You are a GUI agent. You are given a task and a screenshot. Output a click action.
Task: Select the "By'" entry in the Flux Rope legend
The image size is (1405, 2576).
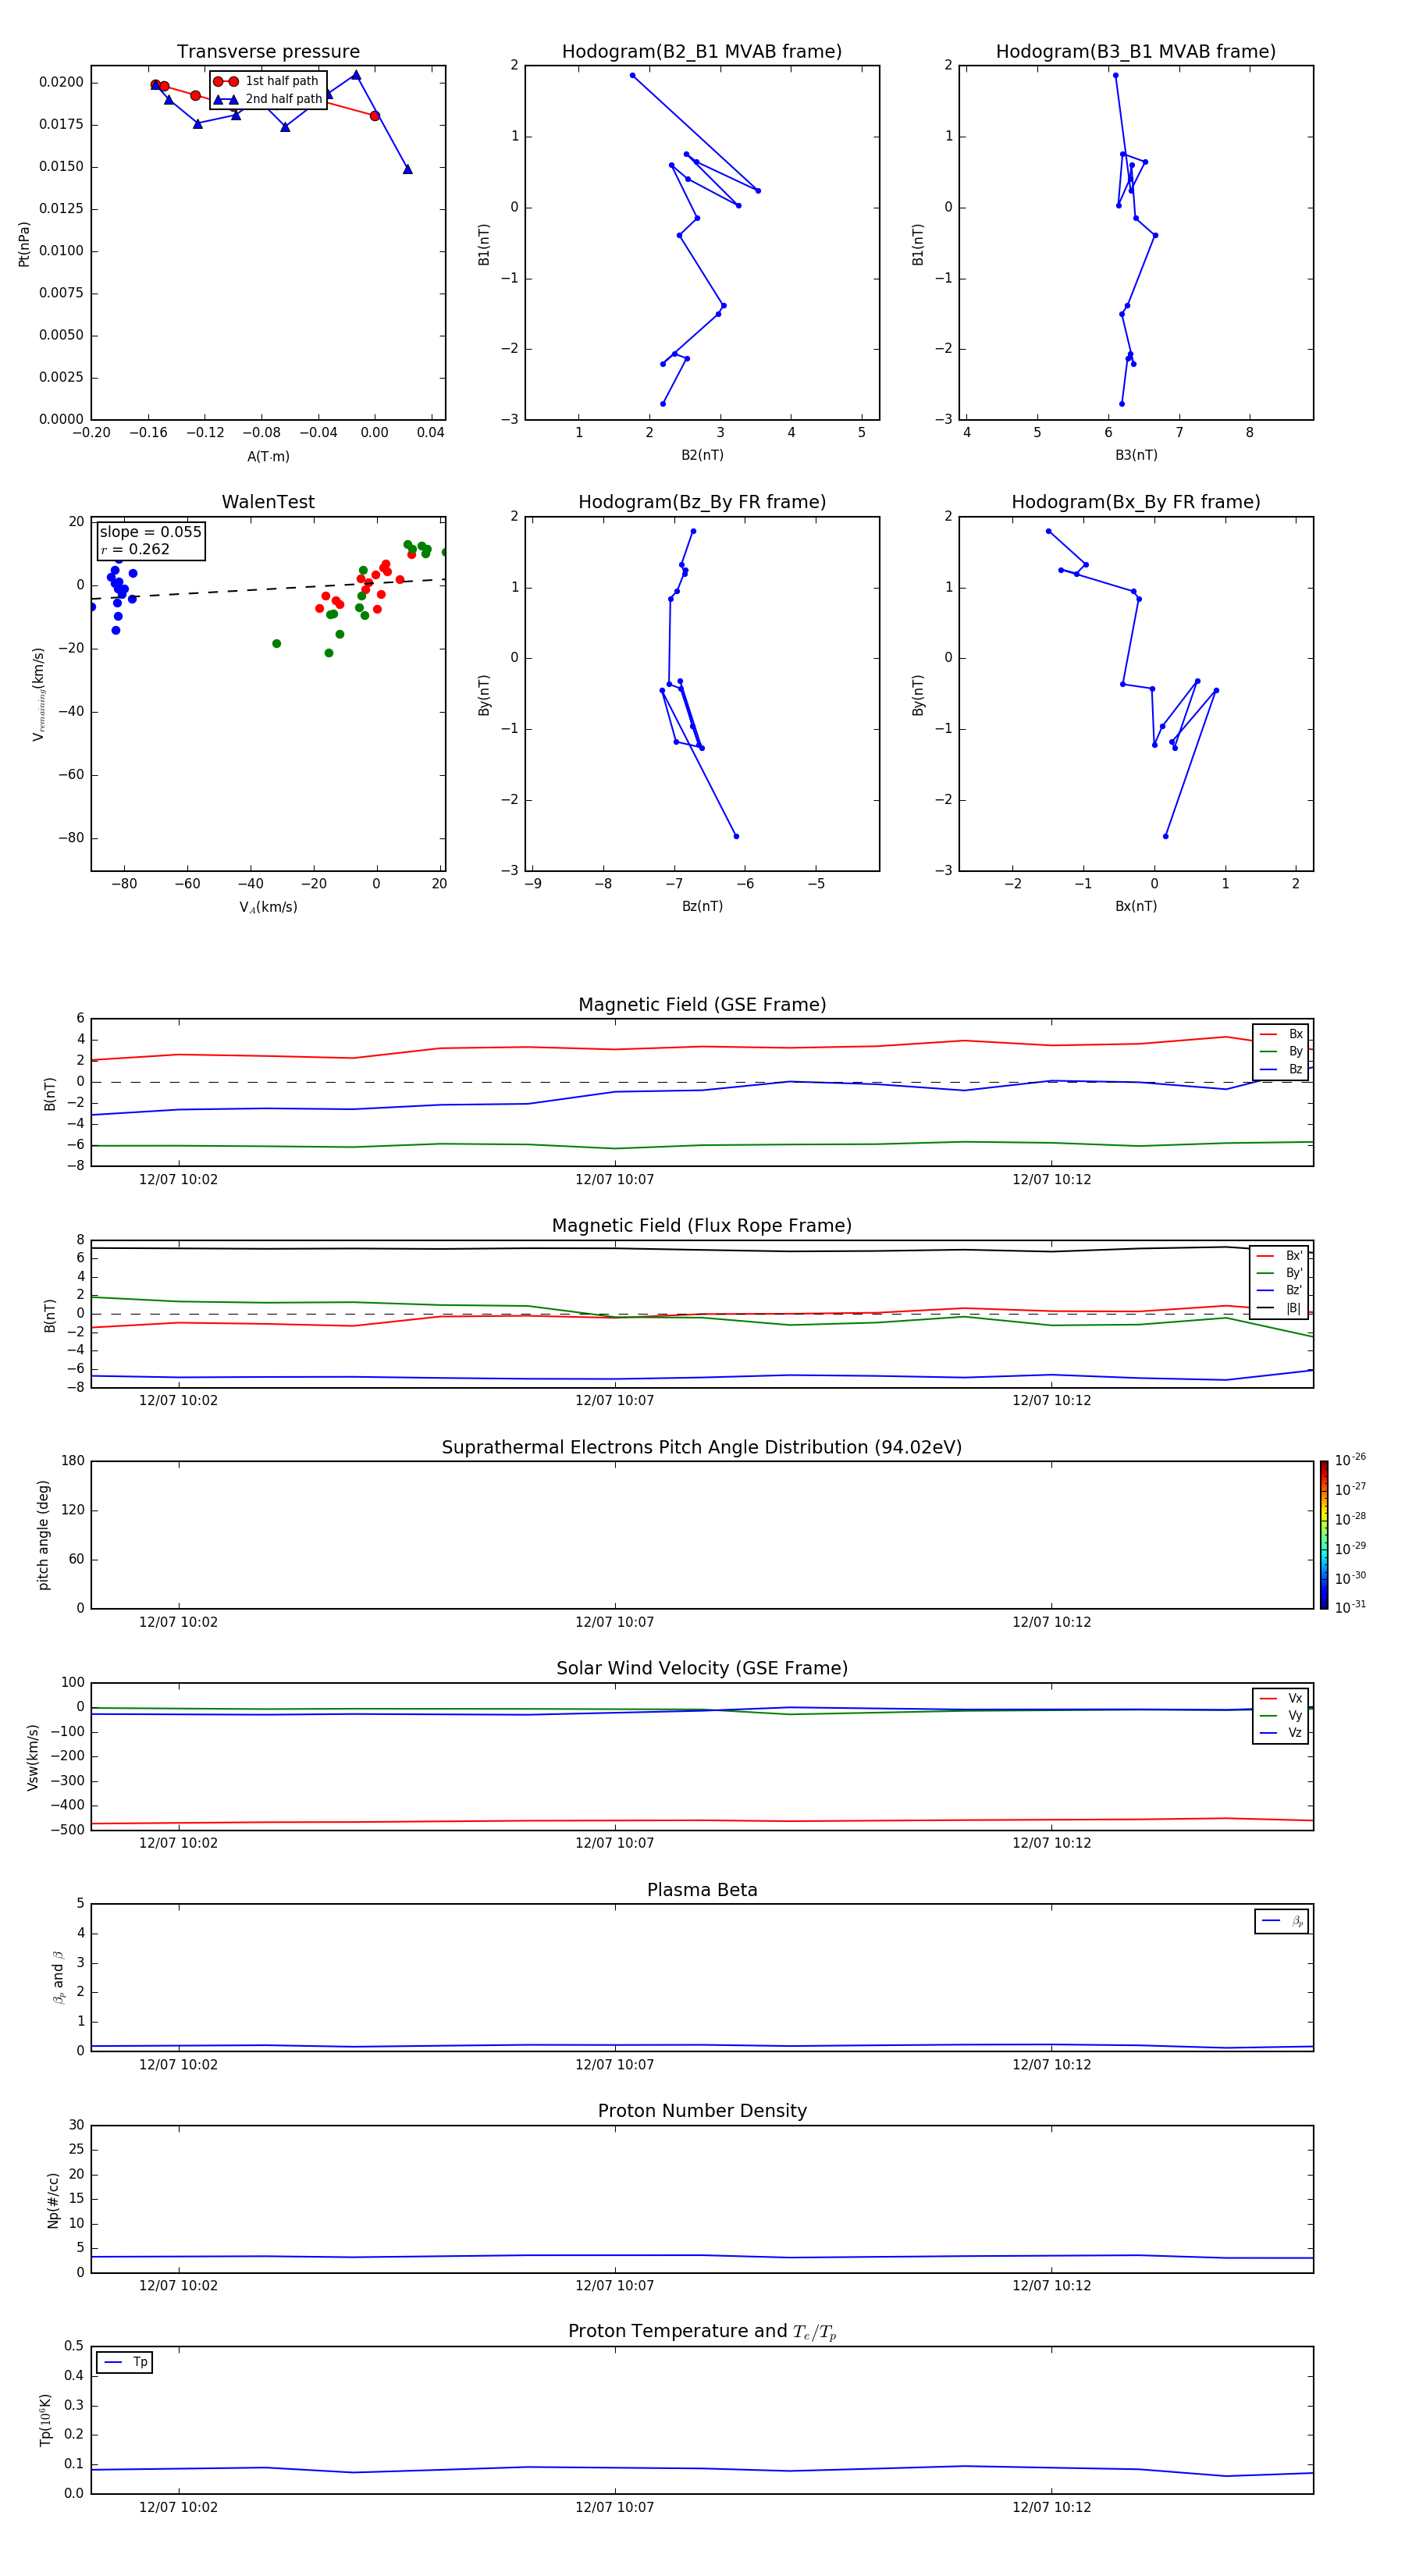click(x=1279, y=1273)
